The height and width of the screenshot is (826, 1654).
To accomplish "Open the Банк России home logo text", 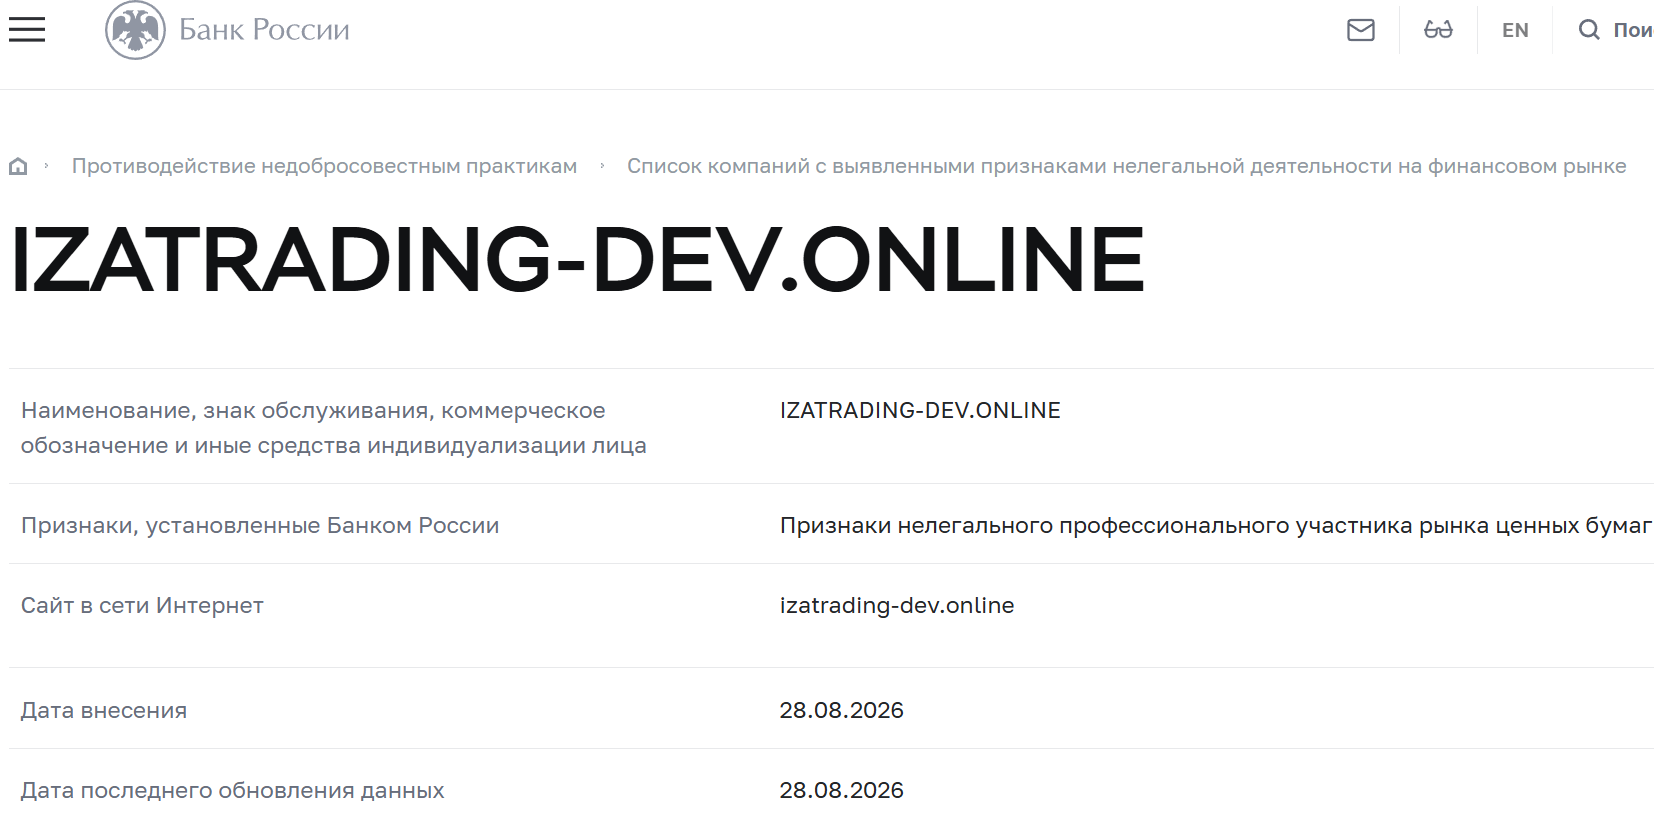I will [264, 30].
